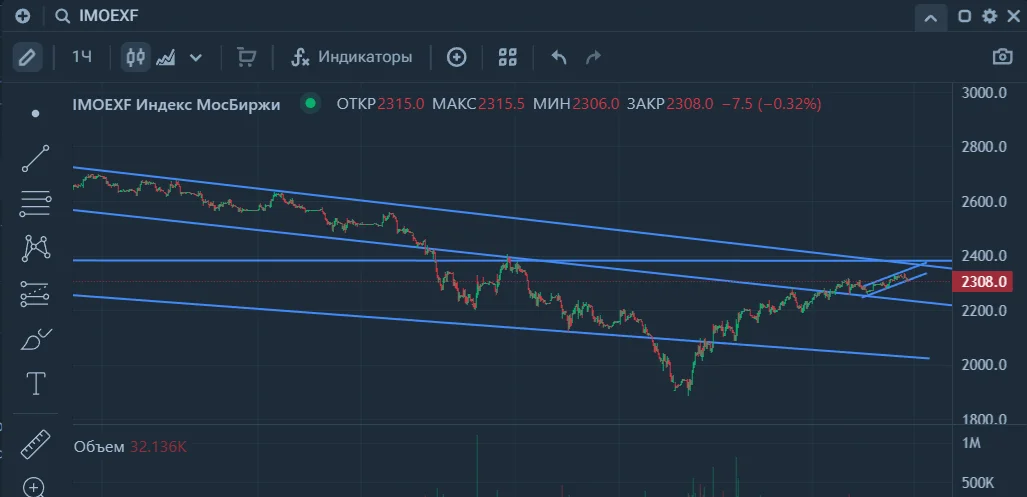Viewport: 1027px width, 497px height.
Task: Click the search magnifier icon
Action: point(63,16)
